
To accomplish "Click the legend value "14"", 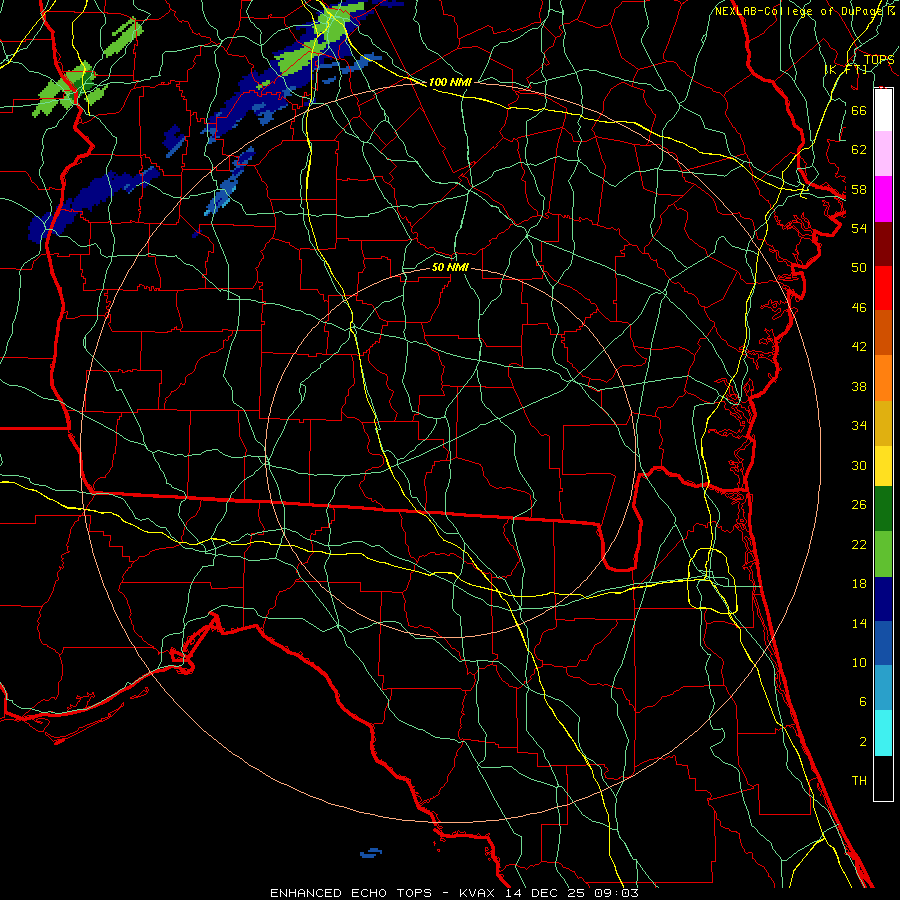I will click(859, 623).
